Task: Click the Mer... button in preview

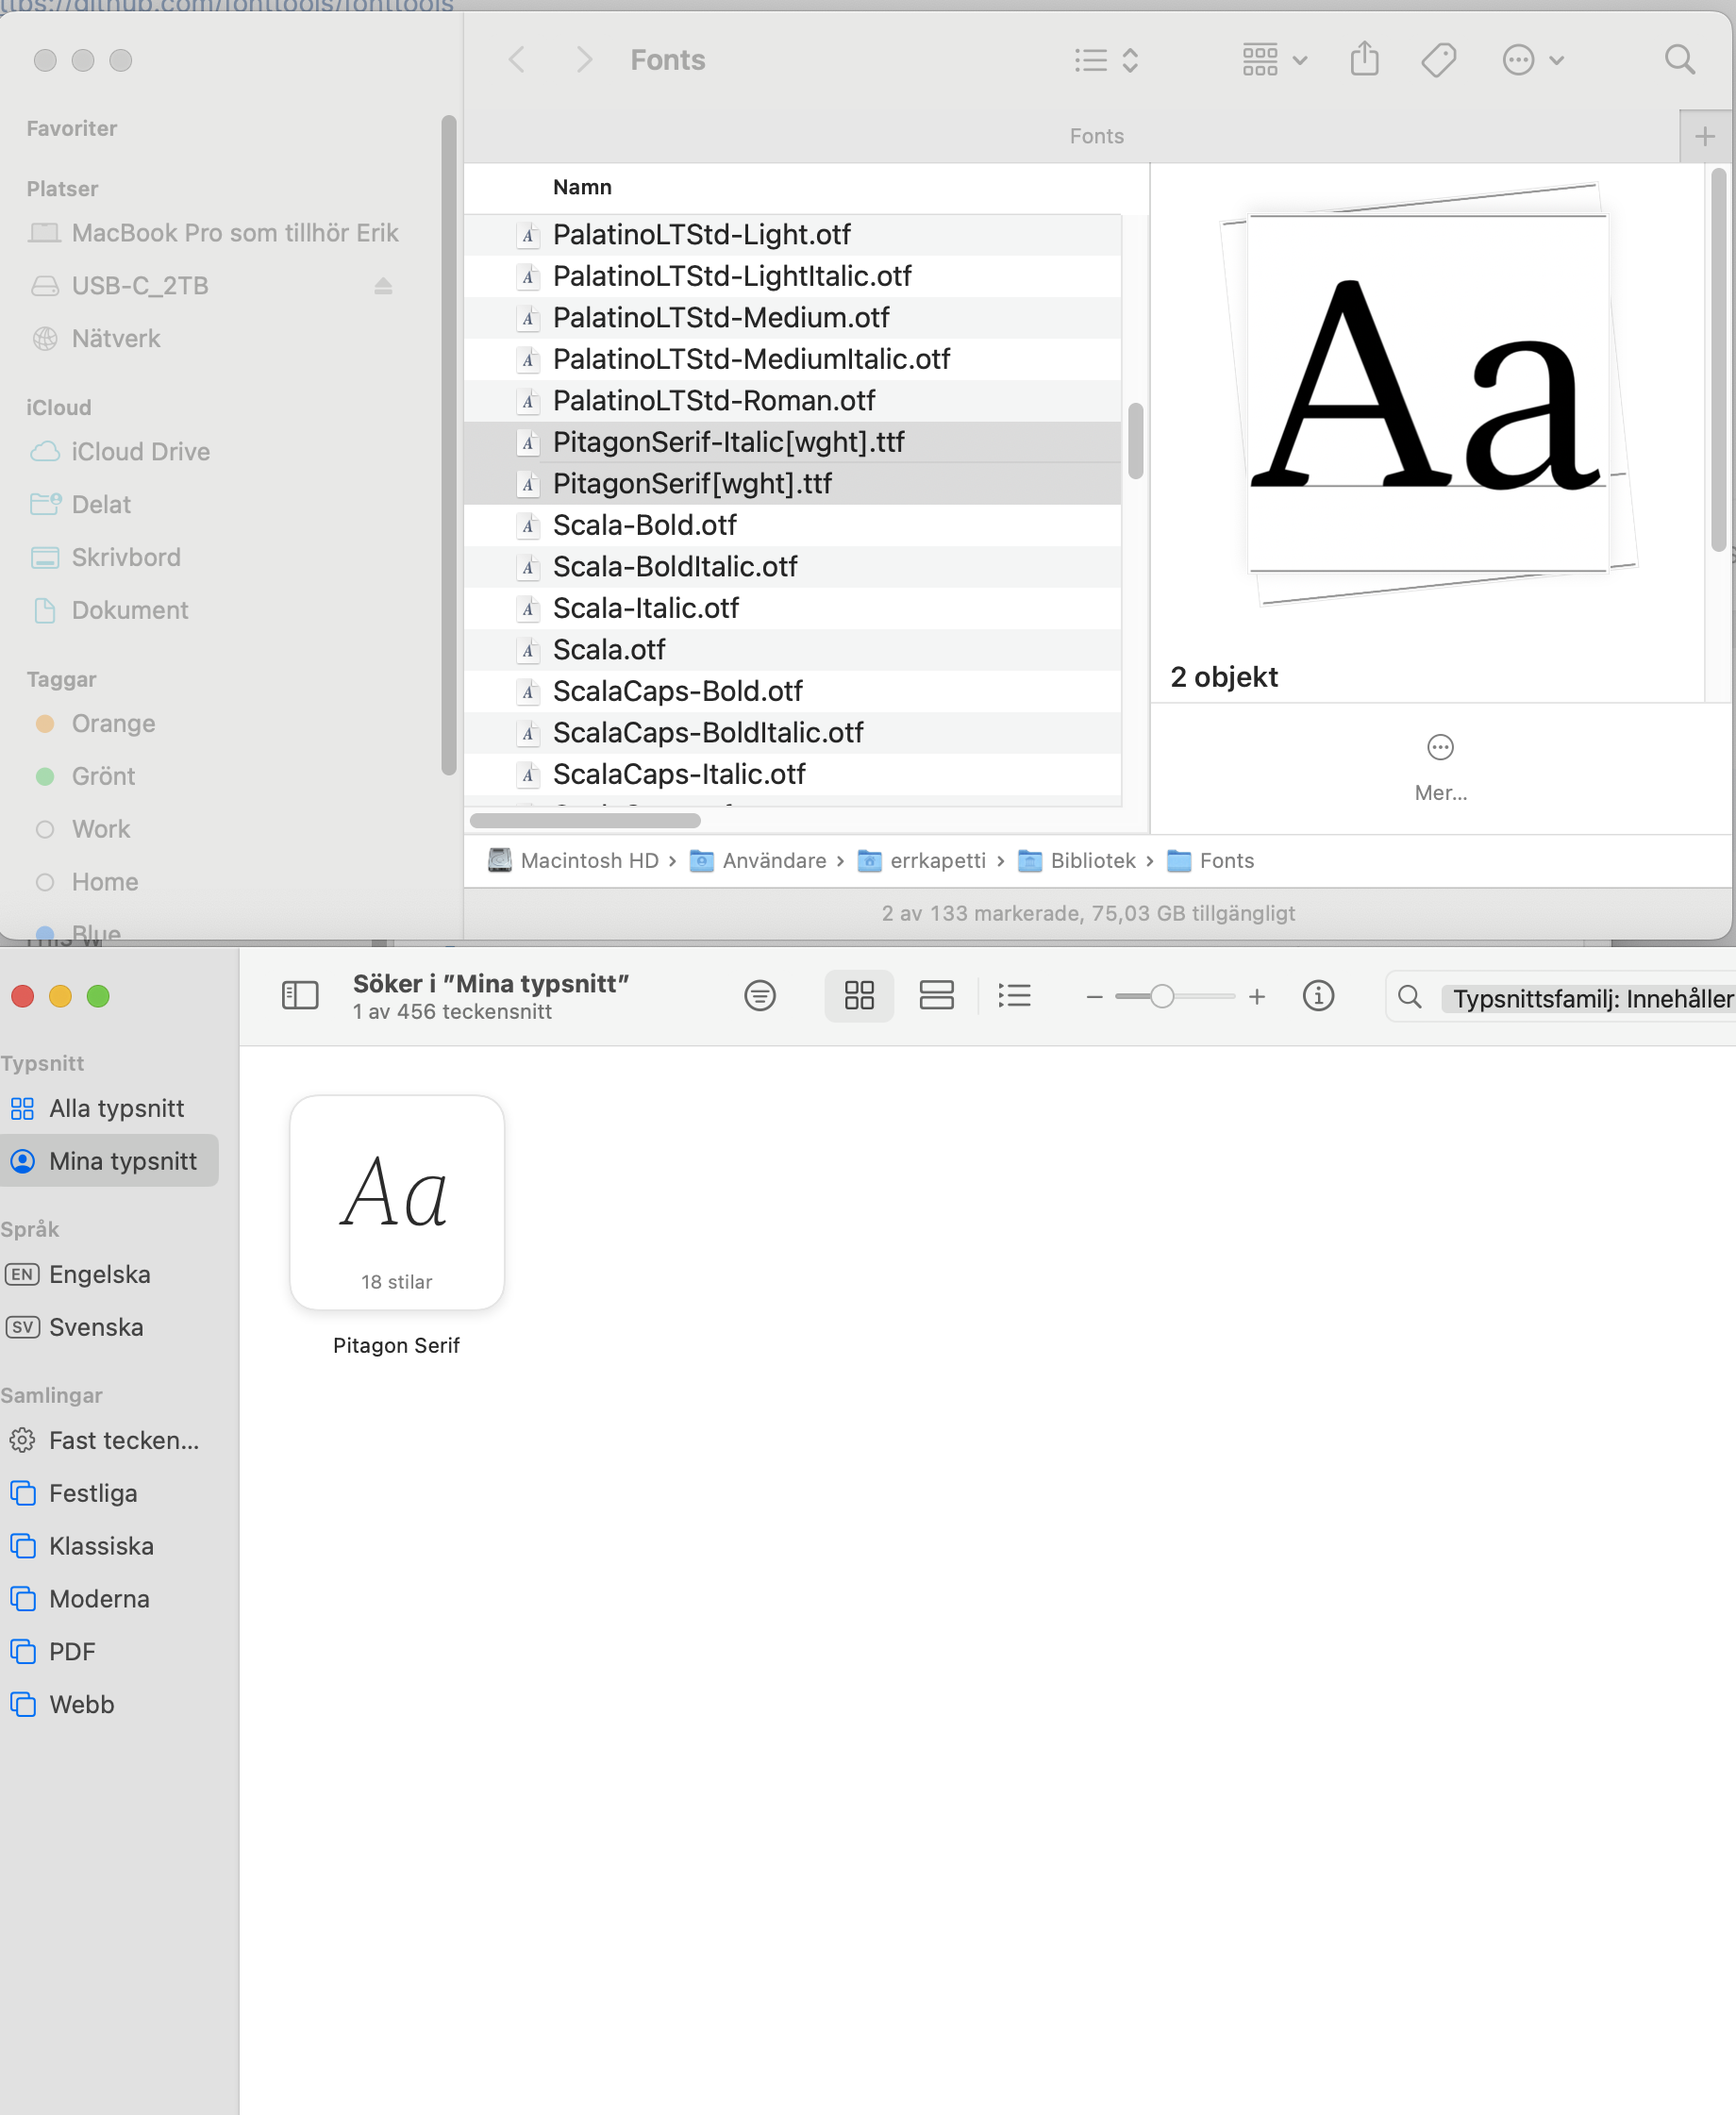Action: tap(1440, 765)
